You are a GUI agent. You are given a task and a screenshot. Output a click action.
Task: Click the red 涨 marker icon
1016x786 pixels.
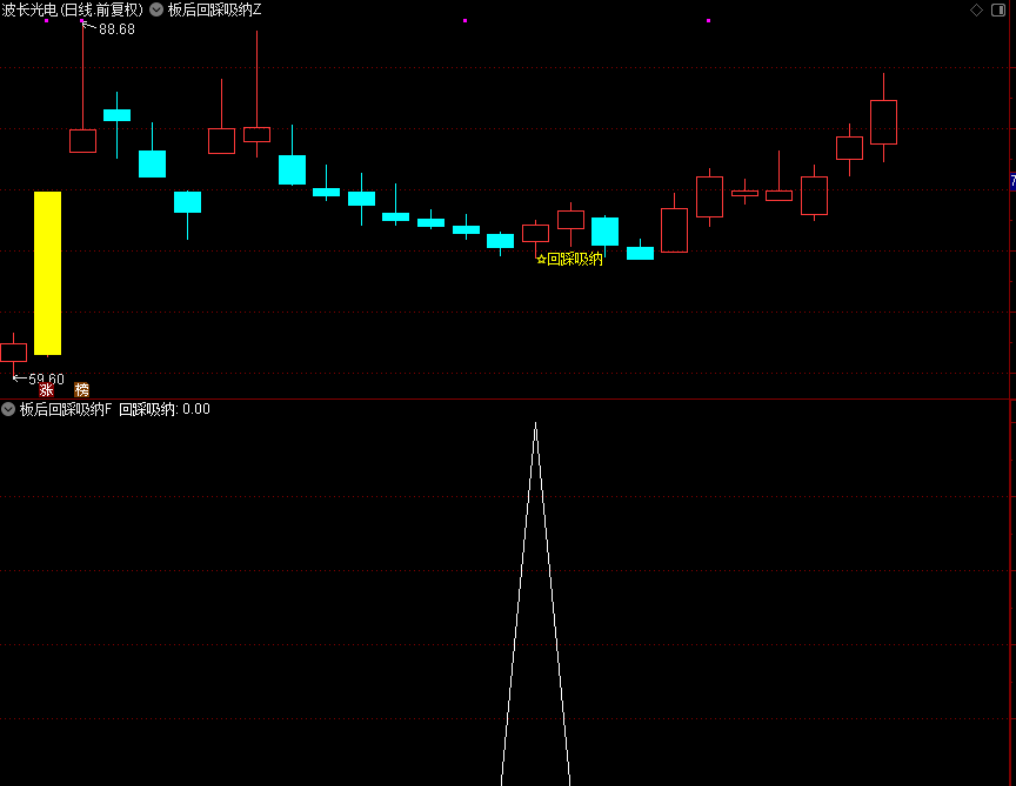coord(46,390)
